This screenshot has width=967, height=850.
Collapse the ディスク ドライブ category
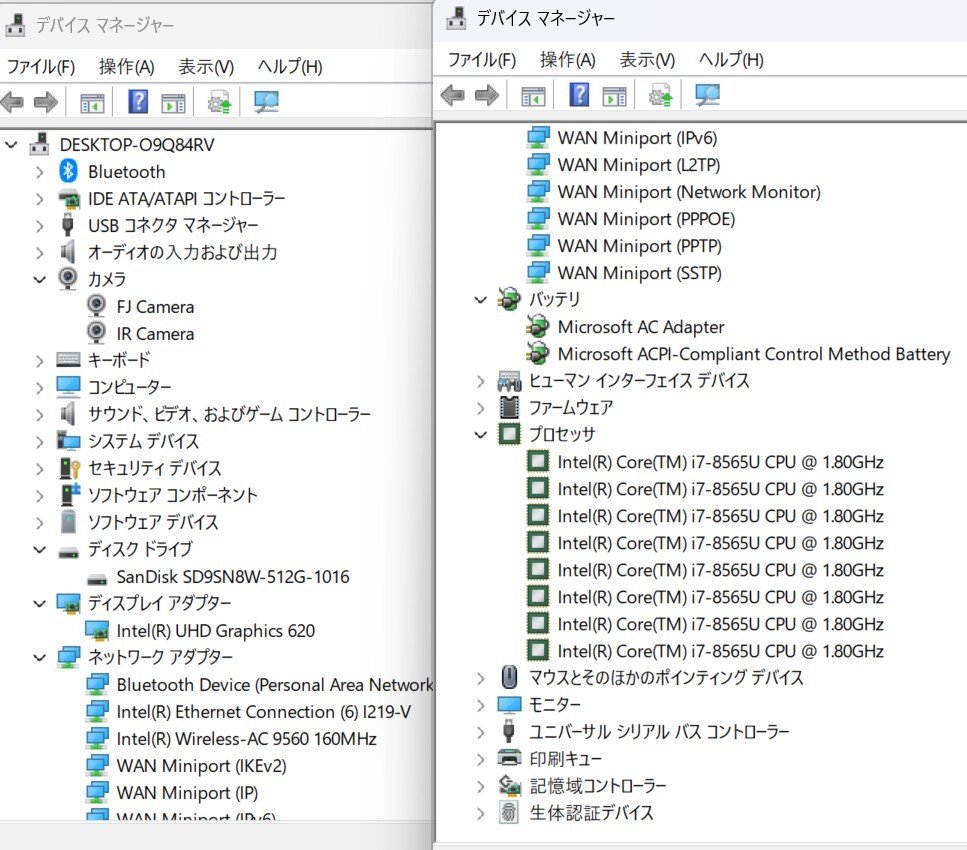click(40, 550)
